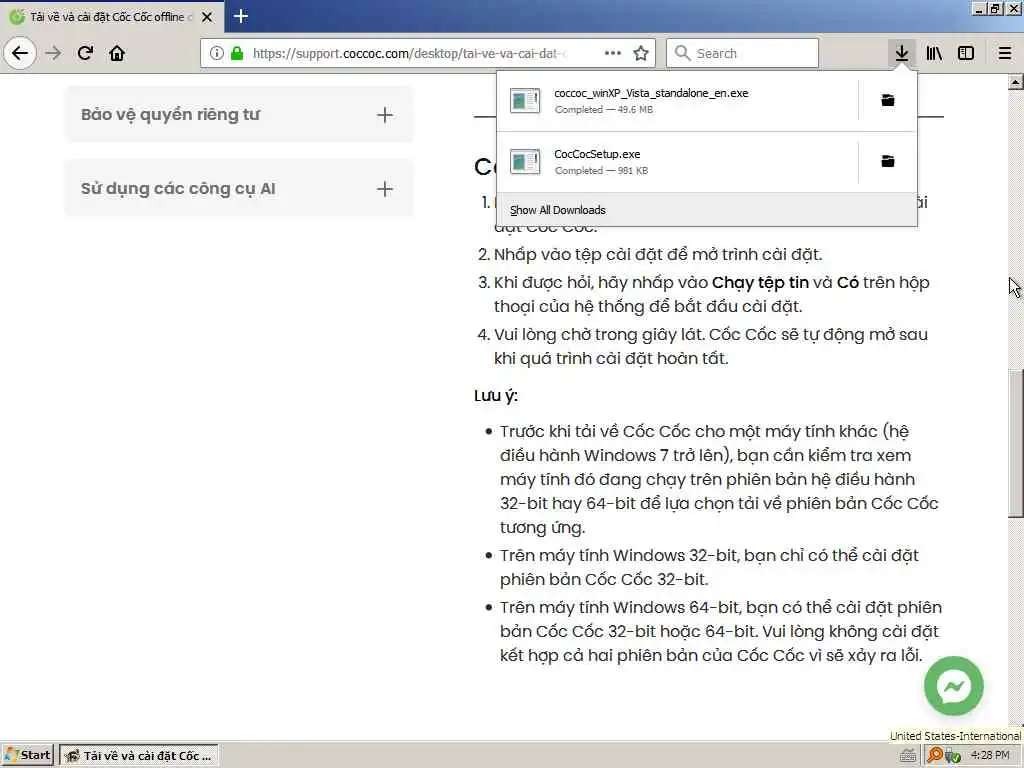The width and height of the screenshot is (1024, 768).
Task: Click the magnifier icon in search box
Action: (682, 53)
